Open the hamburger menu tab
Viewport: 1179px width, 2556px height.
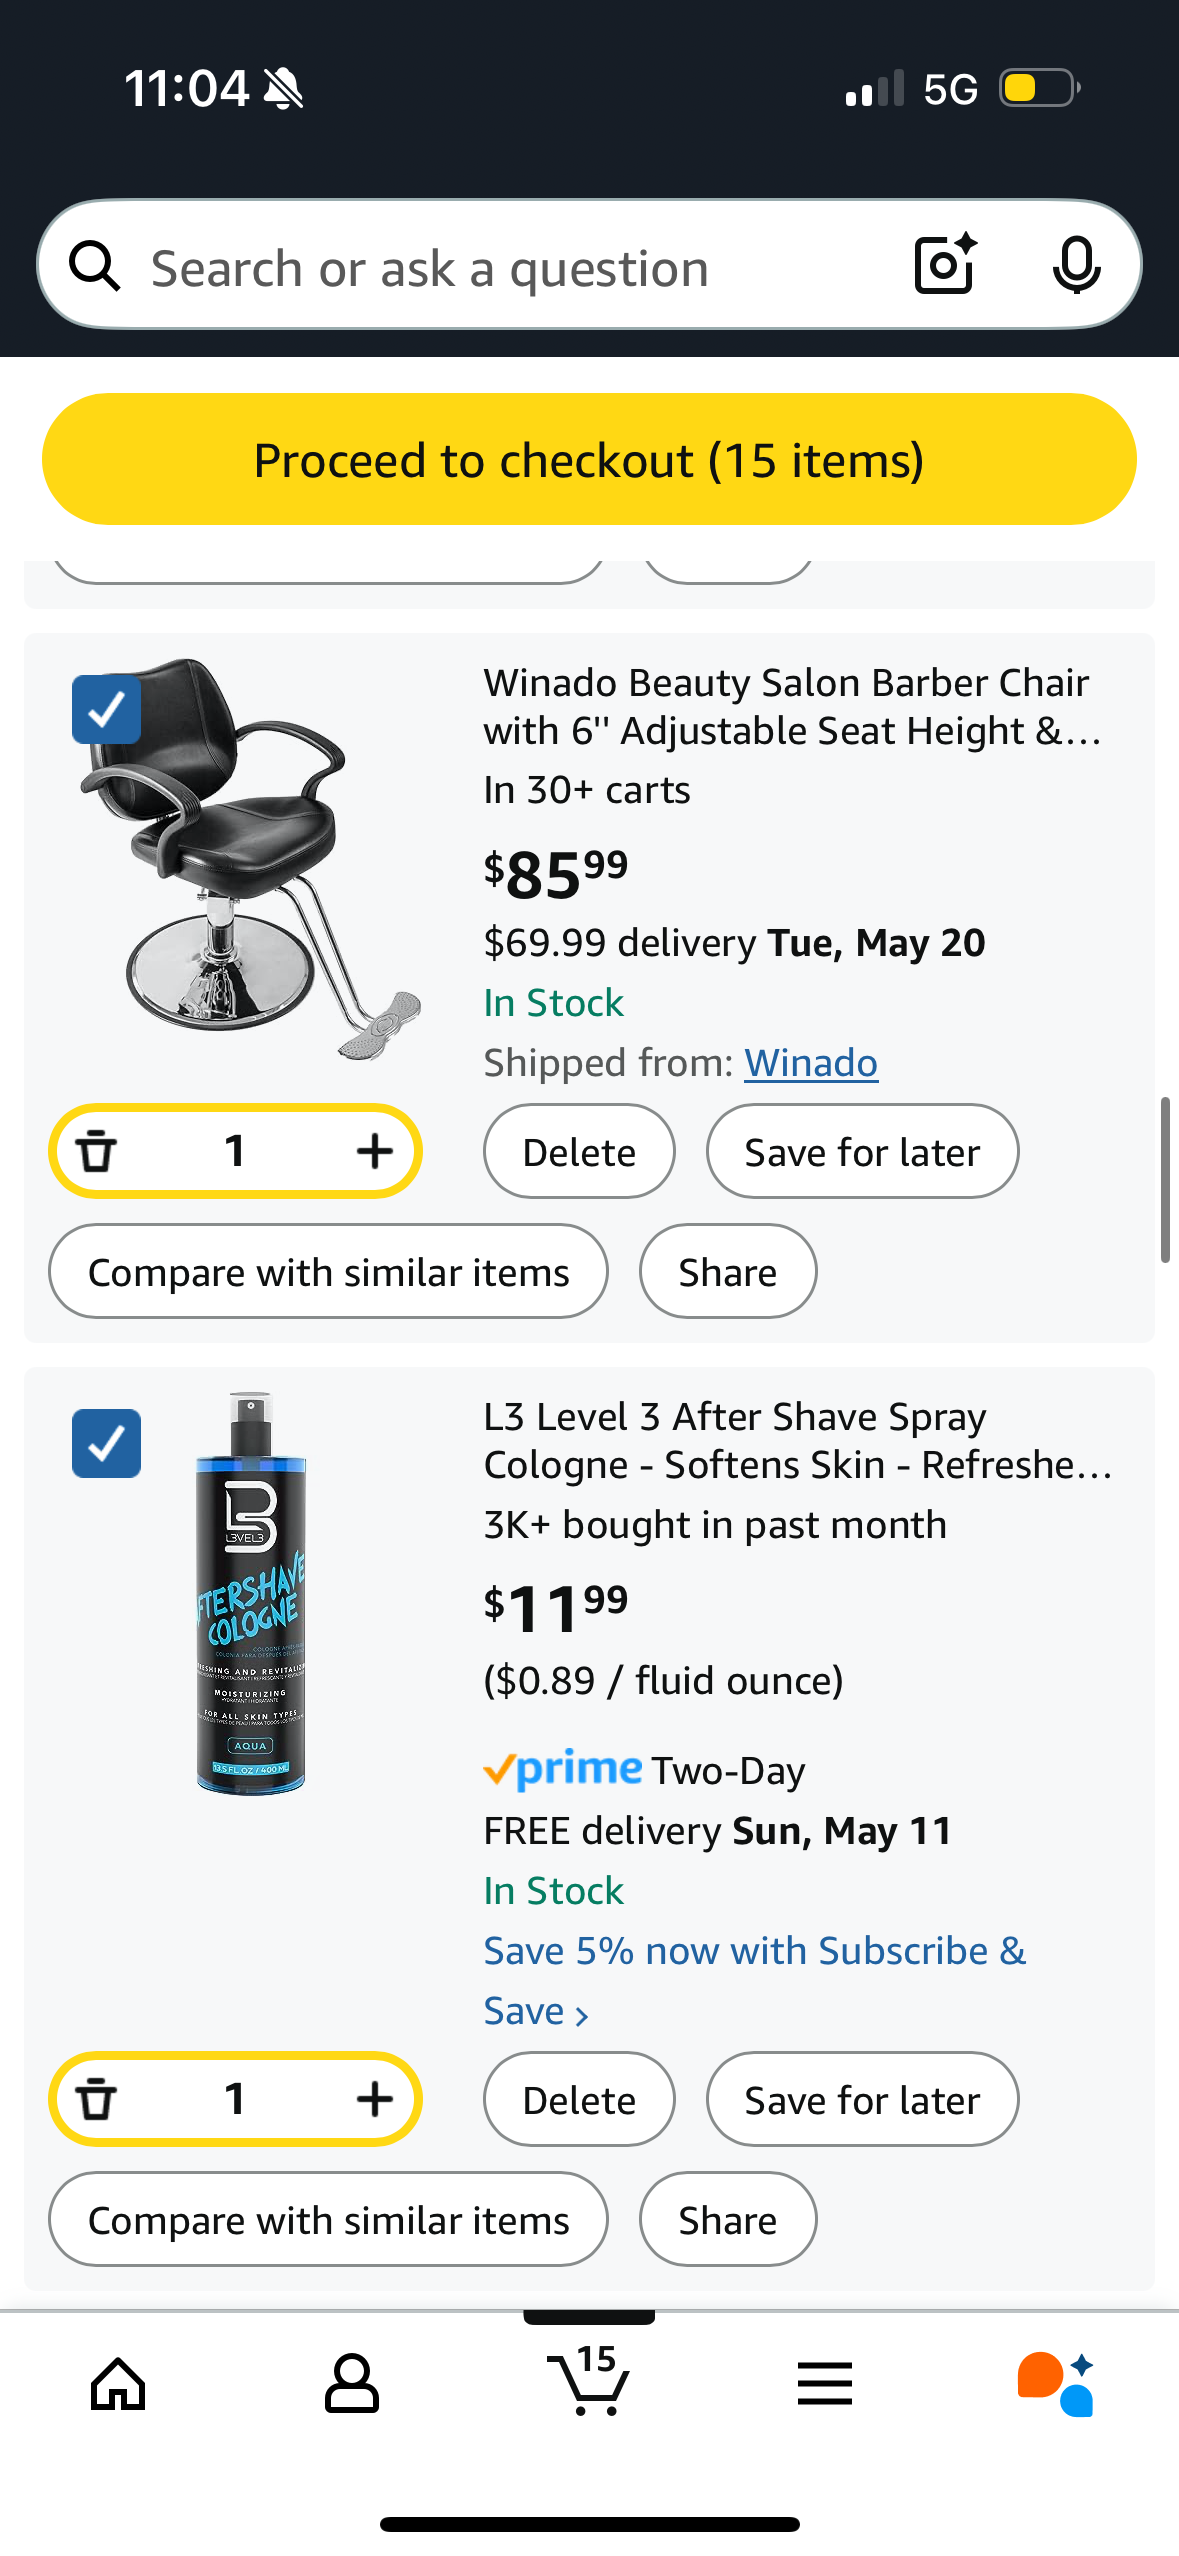tap(824, 2383)
